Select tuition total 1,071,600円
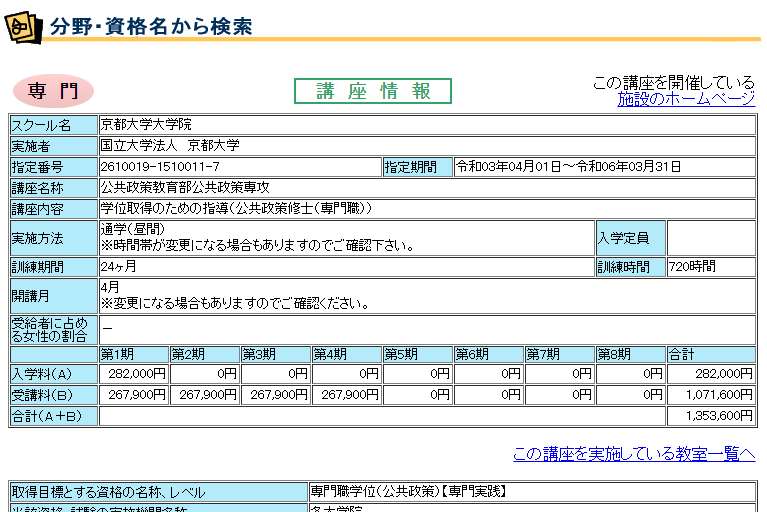Image resolution: width=767 pixels, height=512 pixels. [x=719, y=395]
